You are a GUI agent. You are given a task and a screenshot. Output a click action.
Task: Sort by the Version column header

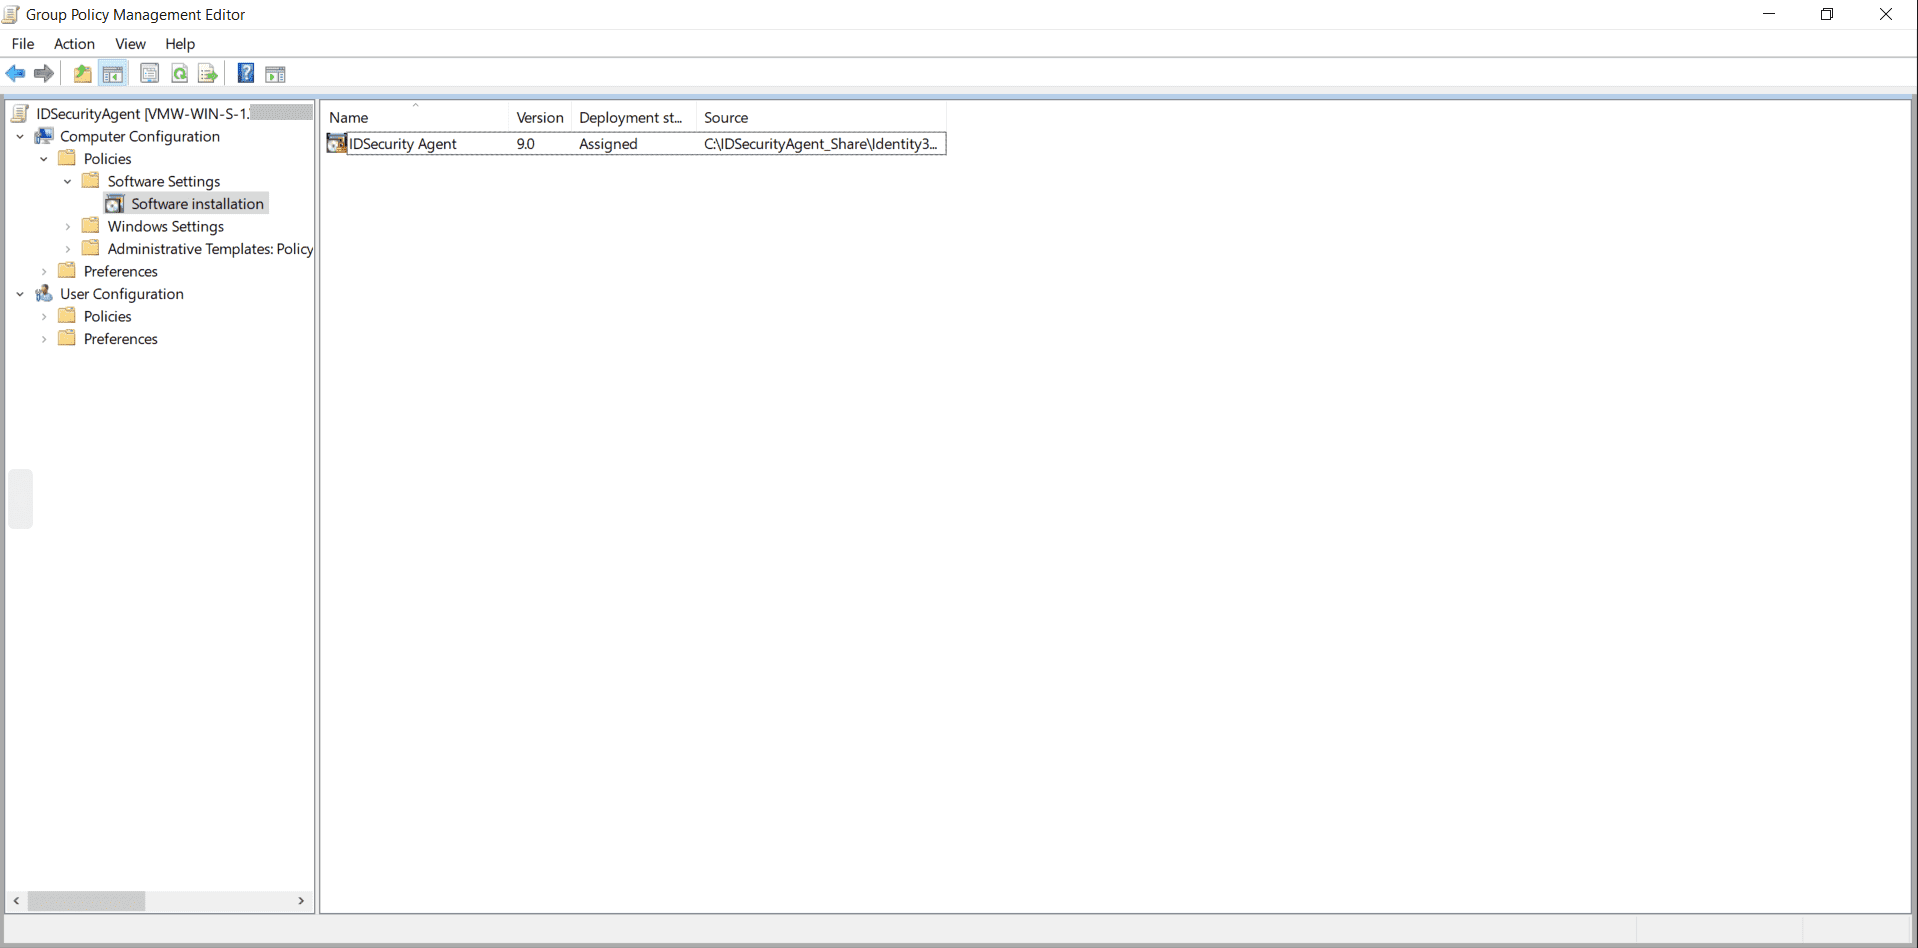(540, 117)
